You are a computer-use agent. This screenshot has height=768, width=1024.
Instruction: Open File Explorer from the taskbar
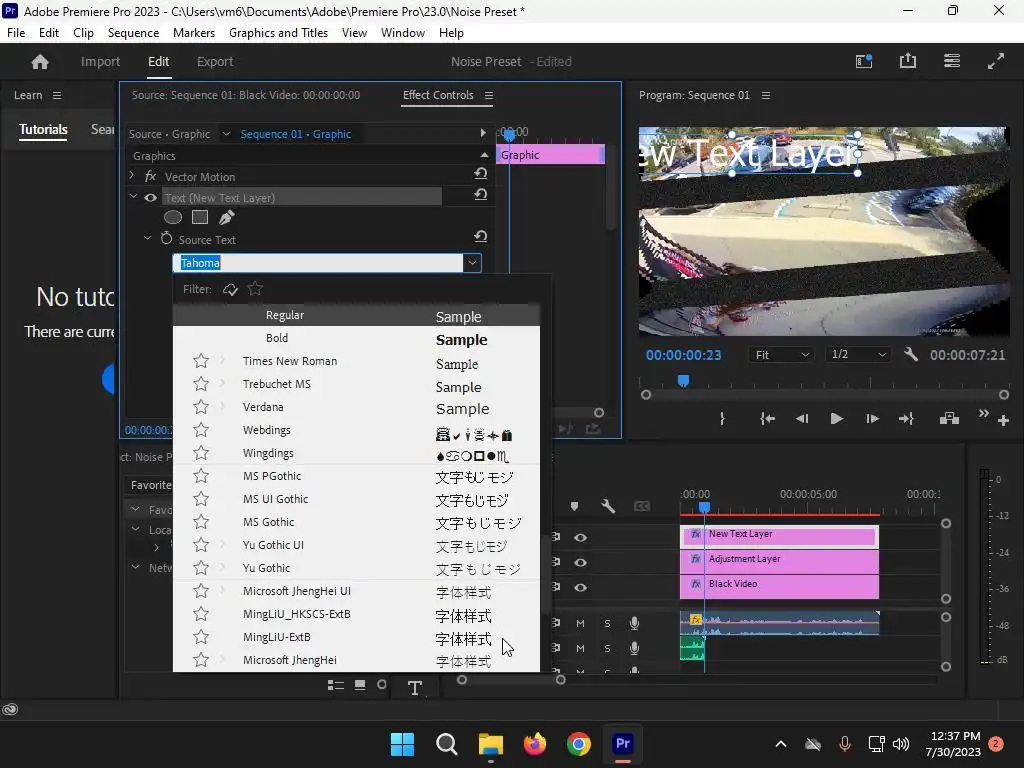(490, 744)
